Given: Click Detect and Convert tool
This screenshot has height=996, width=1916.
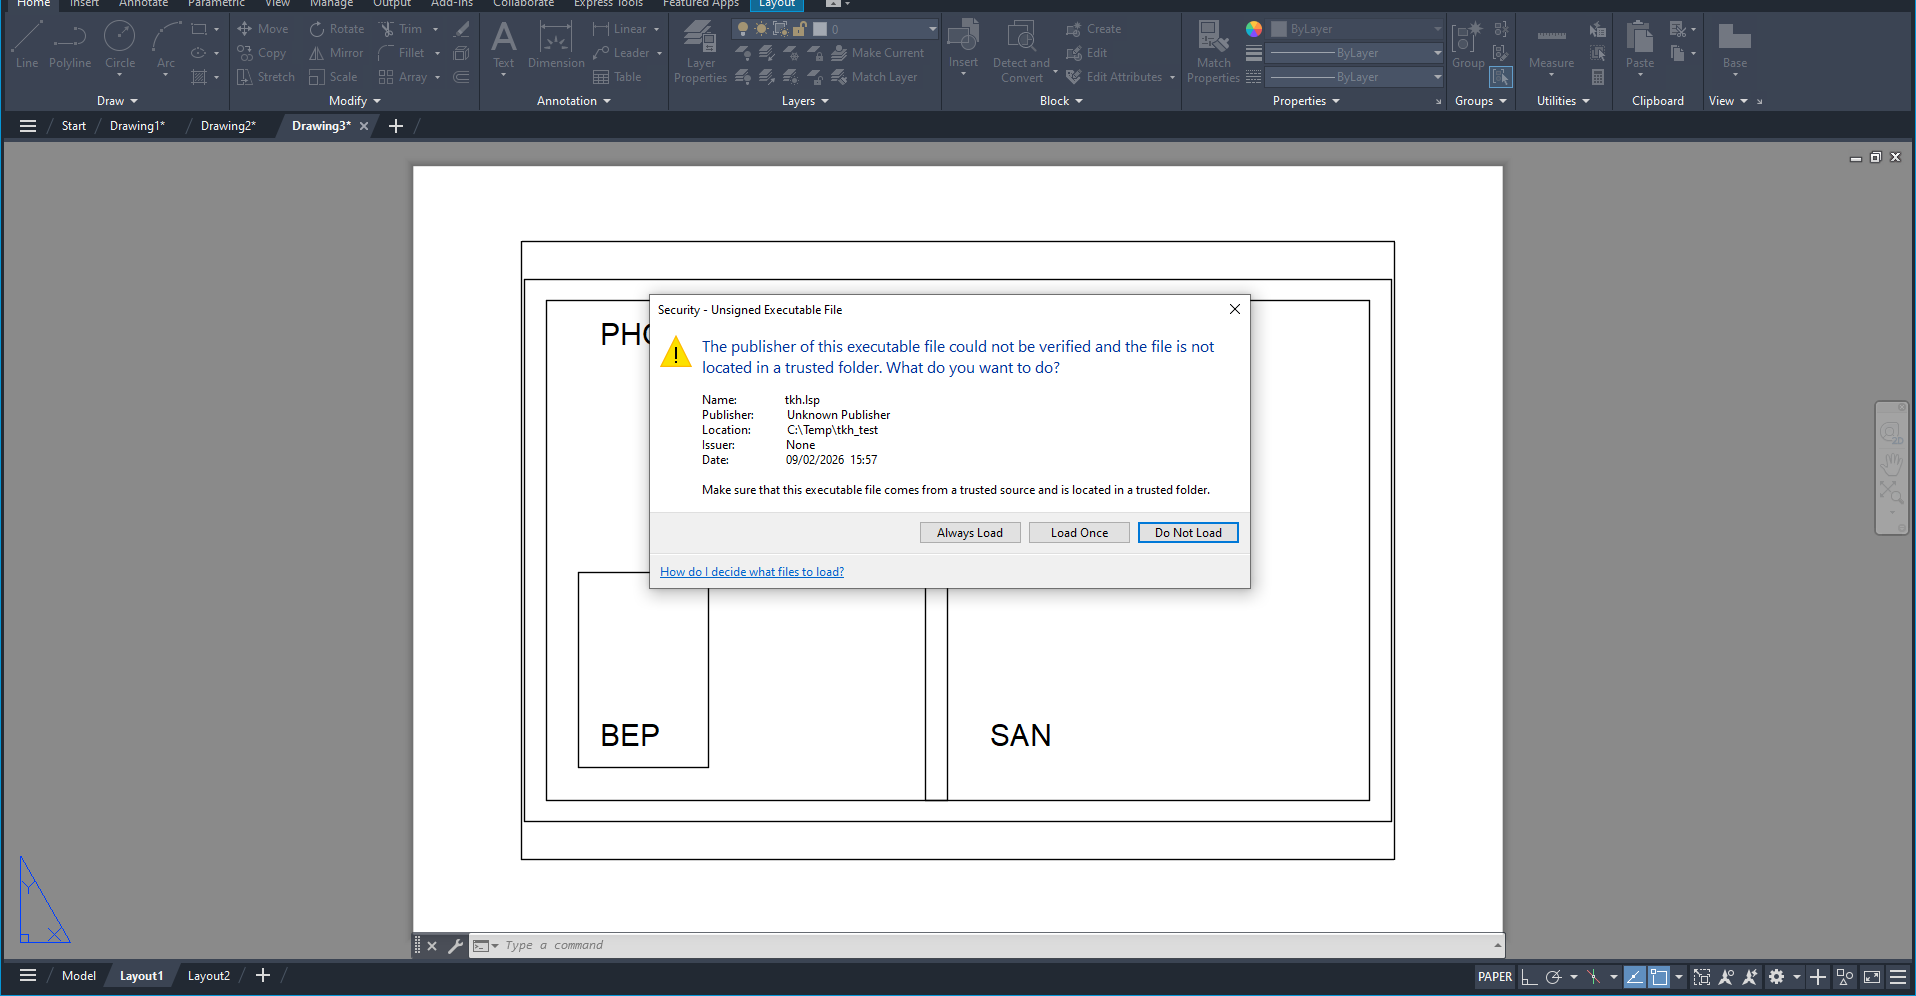Looking at the screenshot, I should pyautogui.click(x=1021, y=52).
